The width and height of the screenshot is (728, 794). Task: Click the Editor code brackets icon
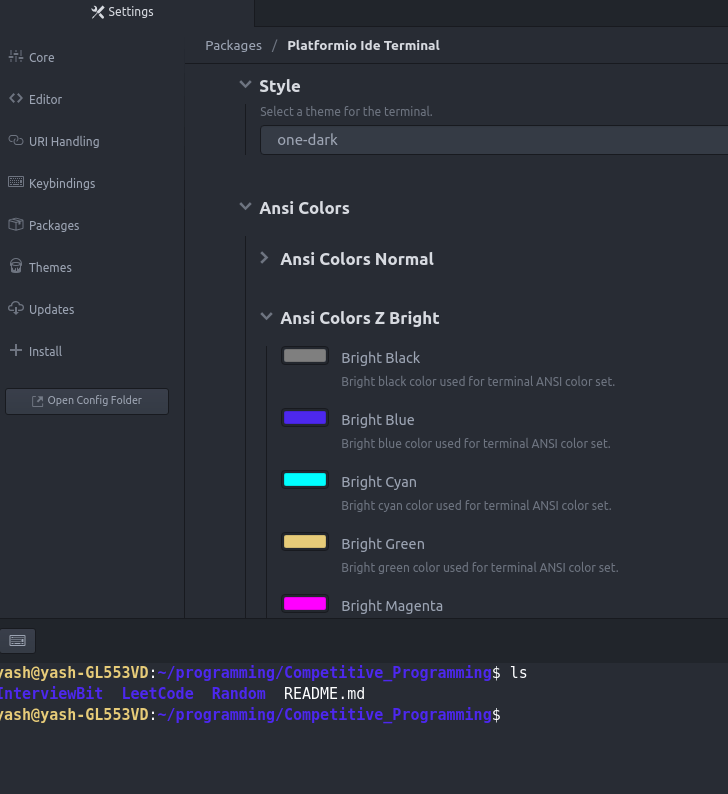(x=15, y=99)
